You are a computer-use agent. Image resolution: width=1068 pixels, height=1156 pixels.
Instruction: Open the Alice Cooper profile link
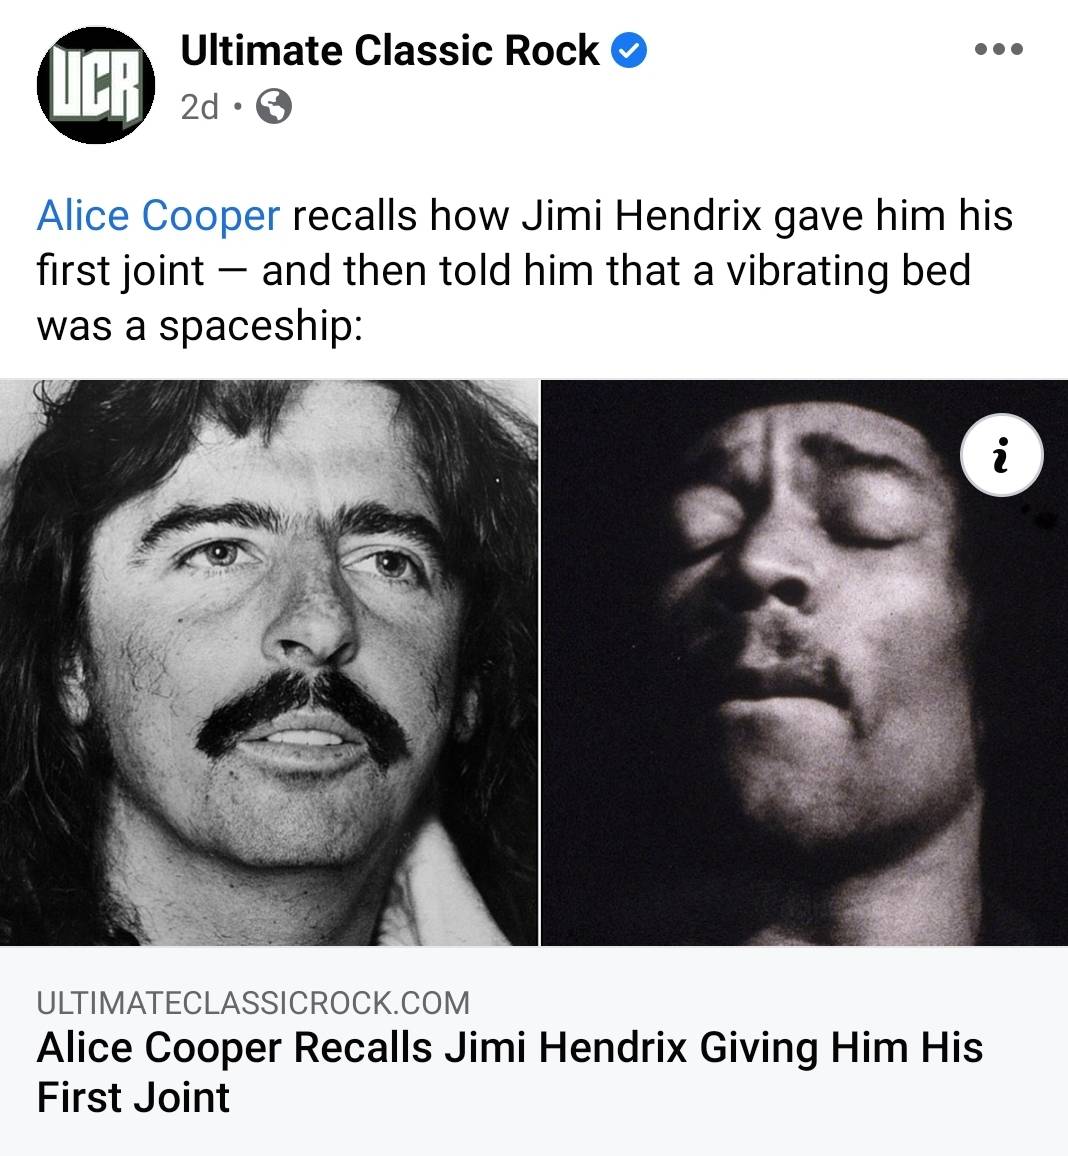[156, 214]
